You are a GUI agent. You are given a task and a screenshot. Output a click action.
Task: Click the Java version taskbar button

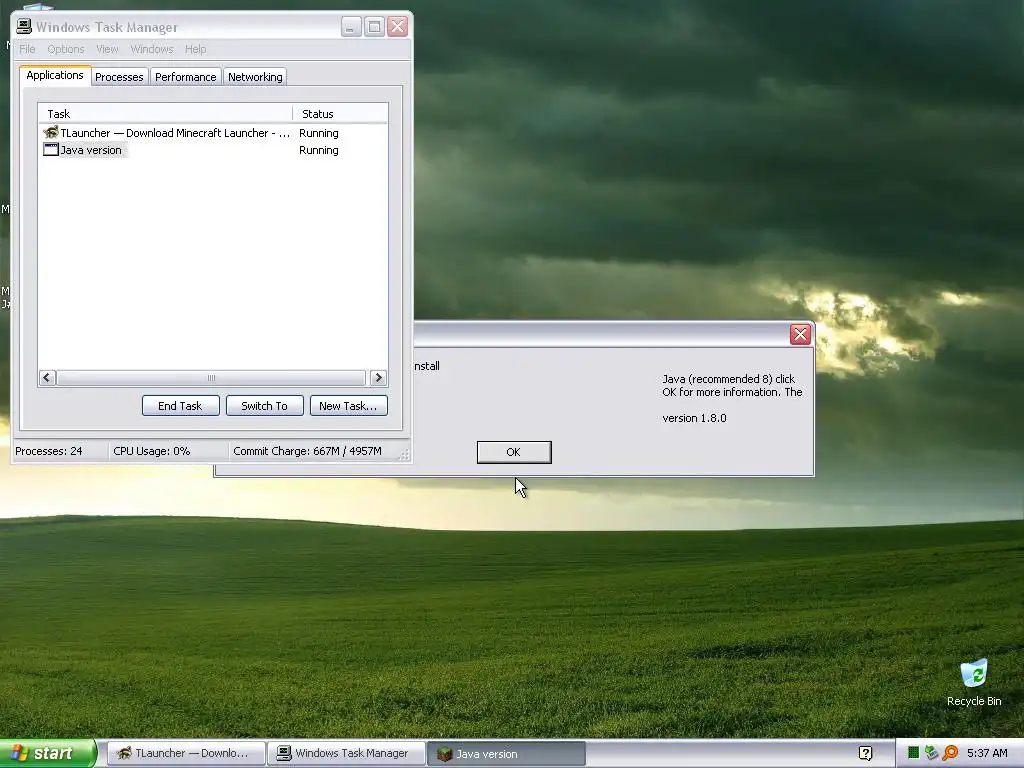click(506, 754)
